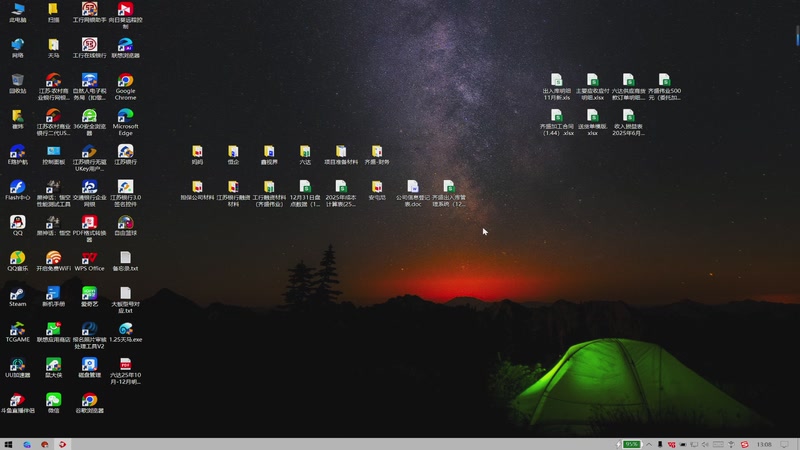800x450 pixels.
Task: Select the 网络 Network desktop icon
Action: coord(18,48)
